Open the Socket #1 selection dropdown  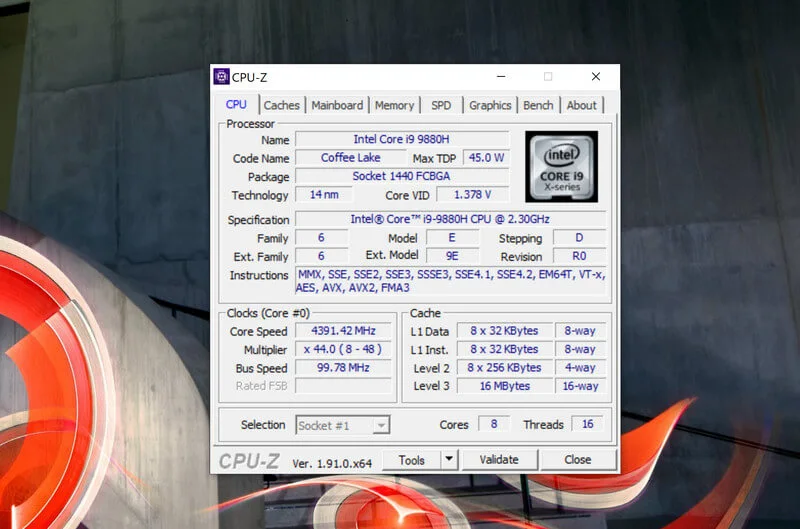[x=342, y=425]
